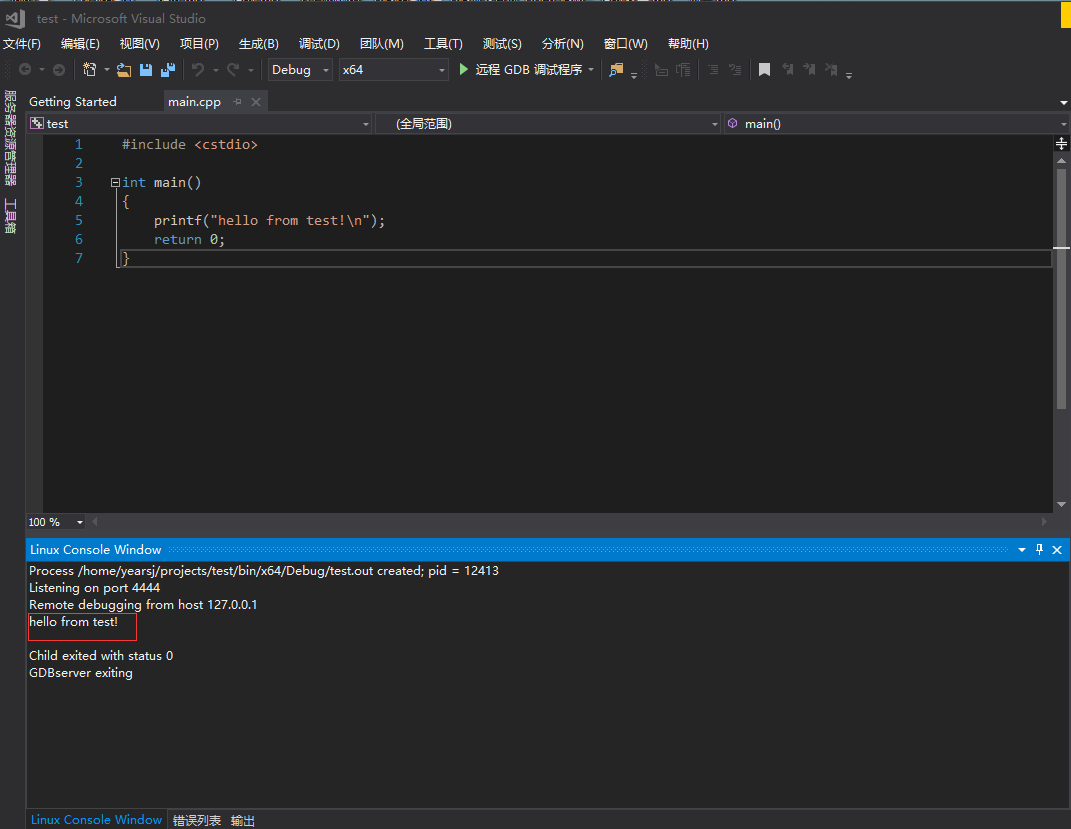Open the 编辑(E) menu
Image resolution: width=1071 pixels, height=829 pixels.
coord(80,44)
